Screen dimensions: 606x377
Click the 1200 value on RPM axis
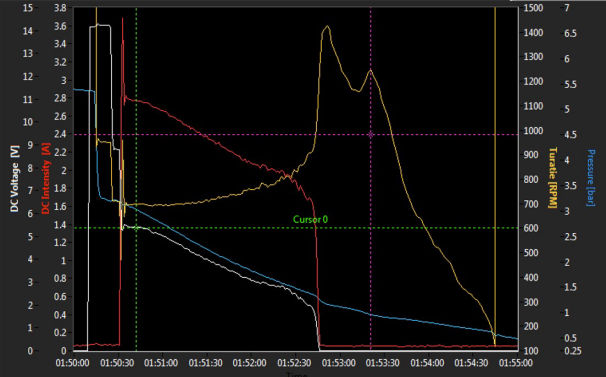click(533, 82)
